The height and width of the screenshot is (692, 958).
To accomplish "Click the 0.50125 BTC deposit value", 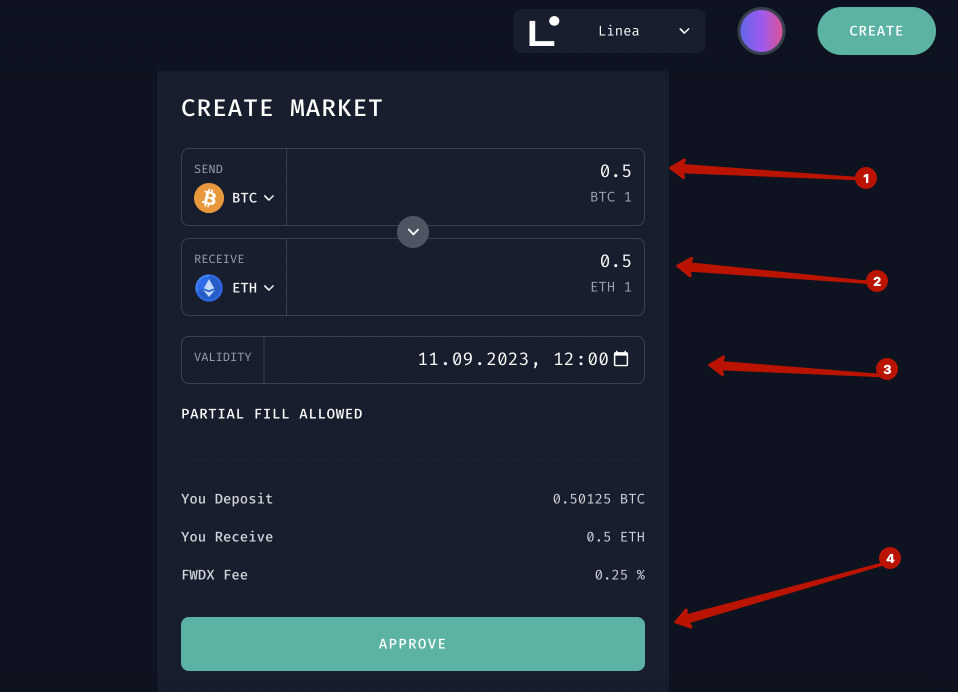I will coord(598,499).
